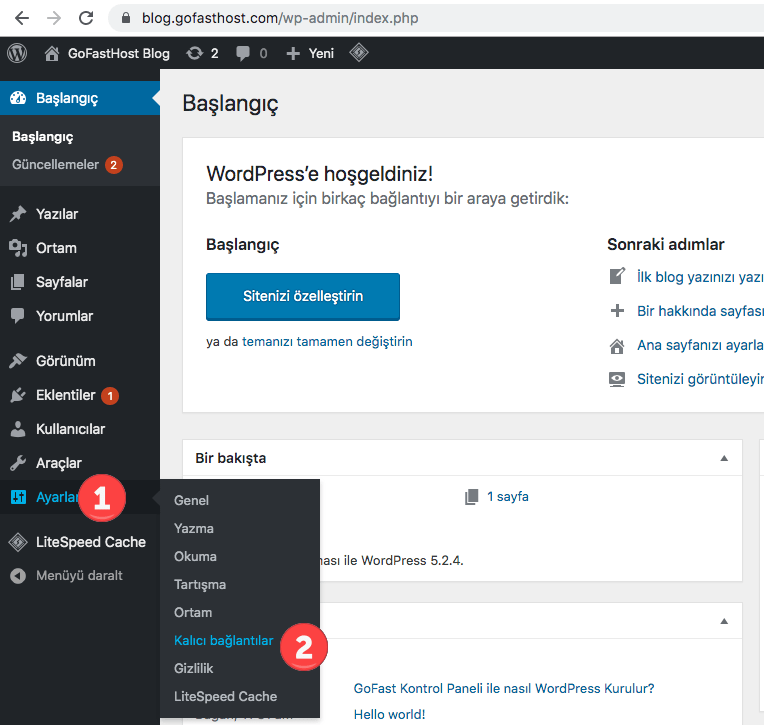Open the Araçlar tools menu

coord(59,463)
